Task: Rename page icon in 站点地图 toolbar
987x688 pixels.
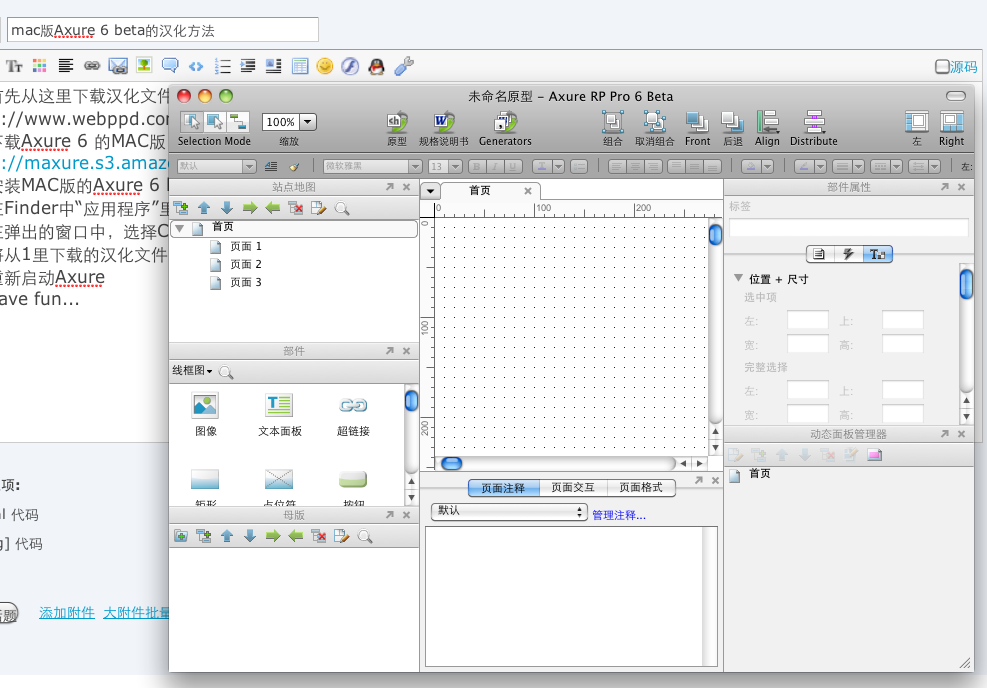Action: tap(319, 208)
